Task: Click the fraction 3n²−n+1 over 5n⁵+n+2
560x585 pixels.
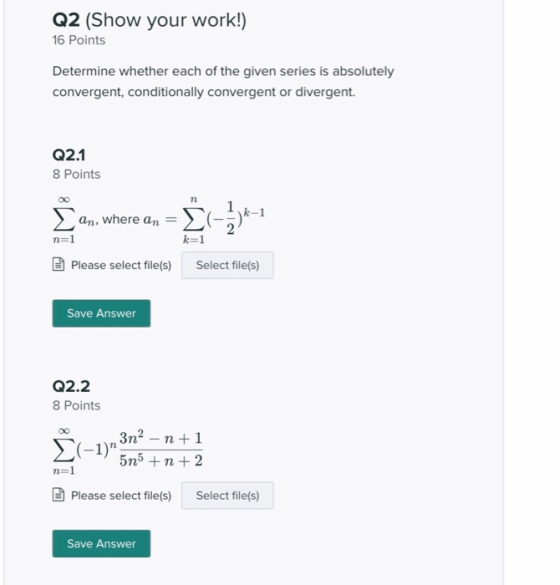Action: (161, 450)
